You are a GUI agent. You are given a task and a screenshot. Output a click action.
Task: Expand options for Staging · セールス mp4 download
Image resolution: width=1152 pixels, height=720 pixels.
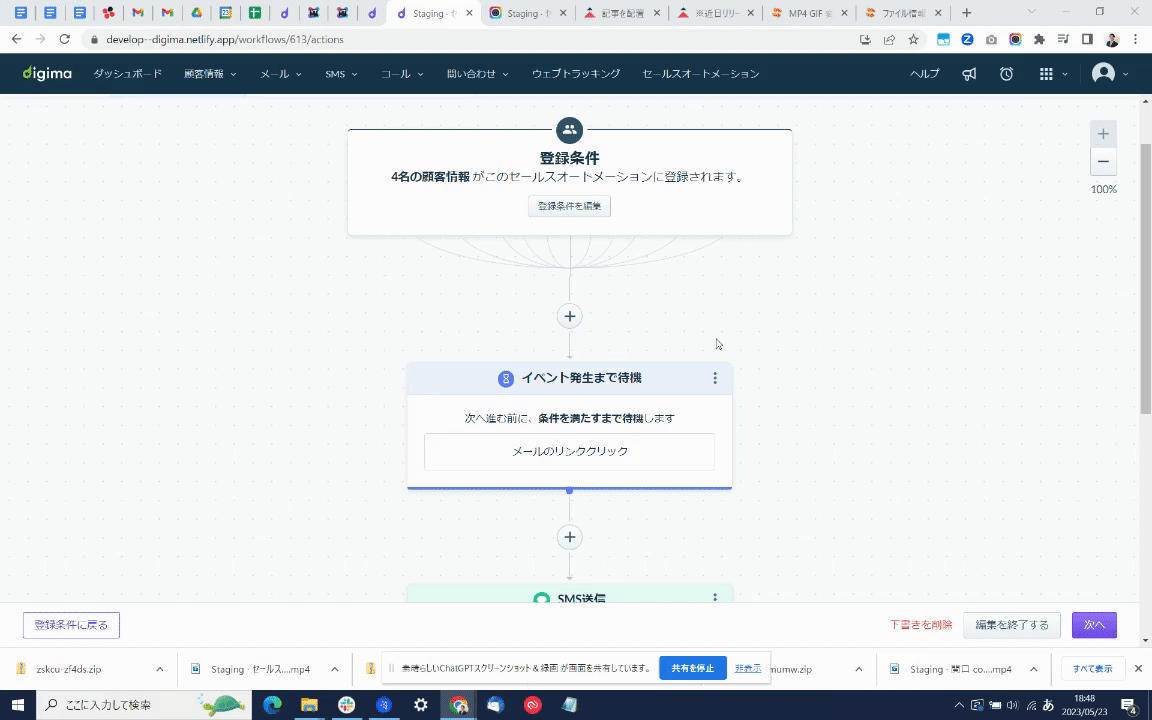(x=334, y=669)
